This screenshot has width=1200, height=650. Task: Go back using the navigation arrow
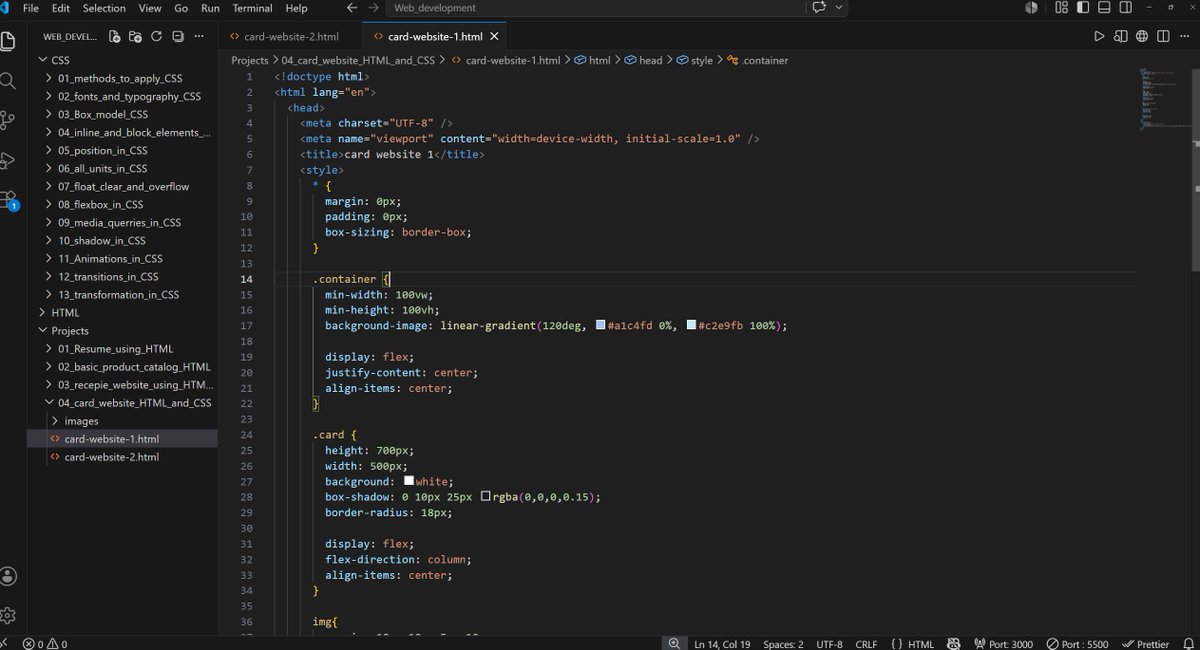click(x=351, y=8)
